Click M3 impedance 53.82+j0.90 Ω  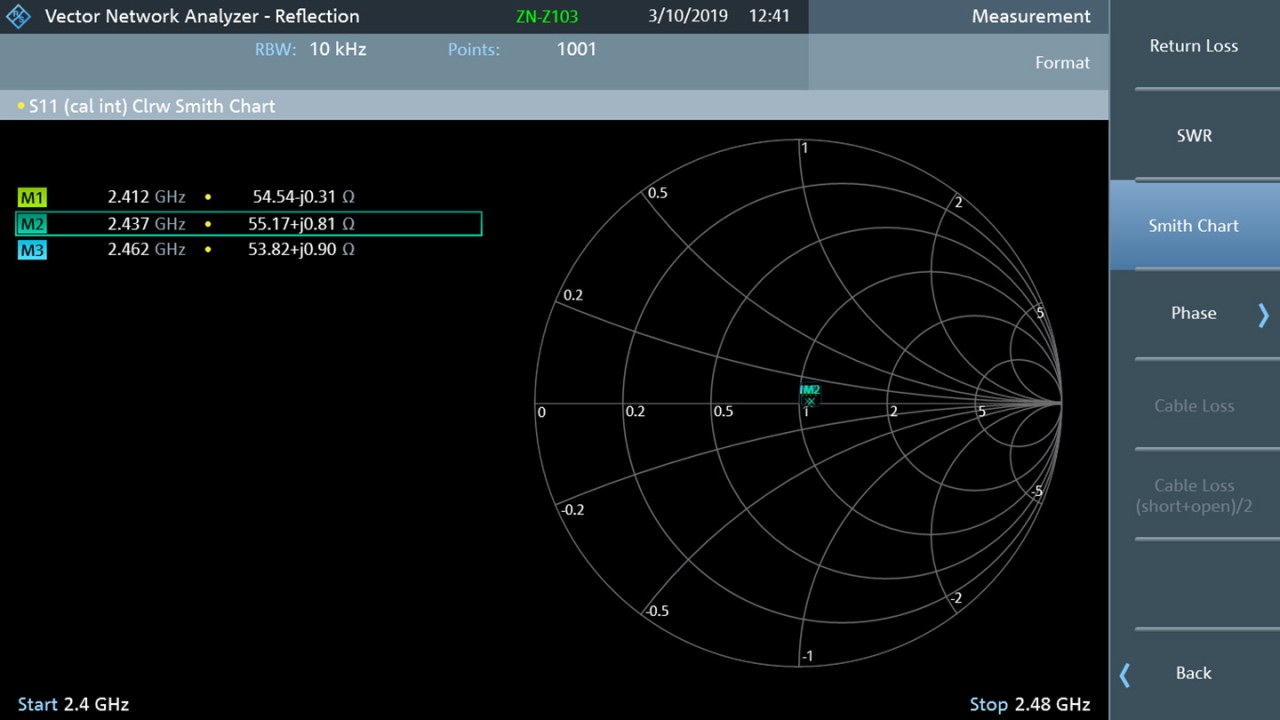pyautogui.click(x=301, y=250)
